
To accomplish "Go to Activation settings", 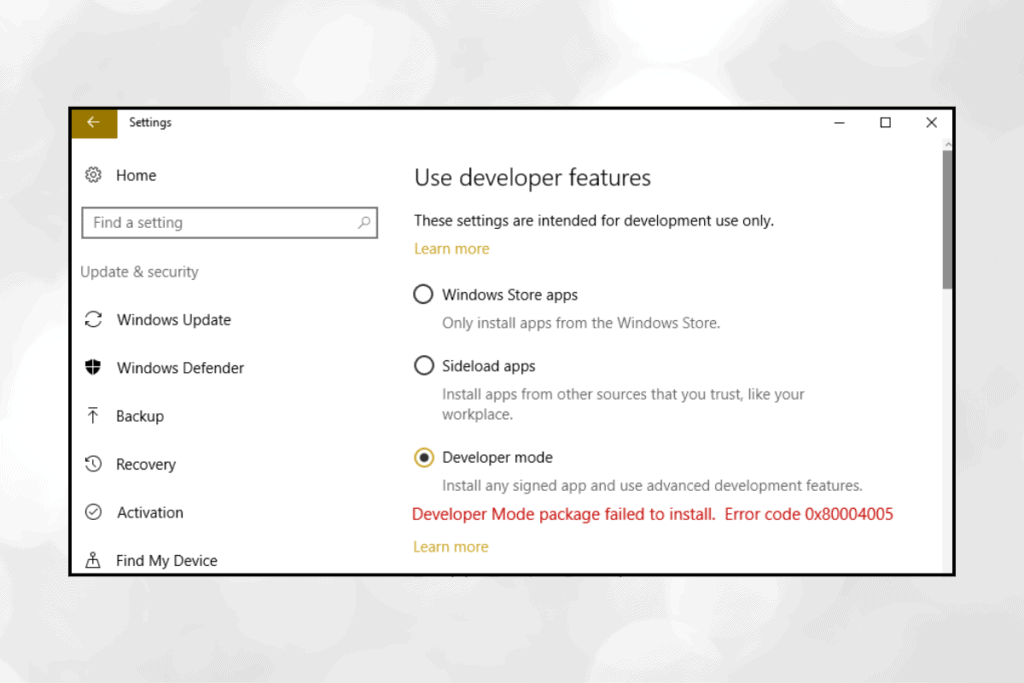I will pos(150,513).
